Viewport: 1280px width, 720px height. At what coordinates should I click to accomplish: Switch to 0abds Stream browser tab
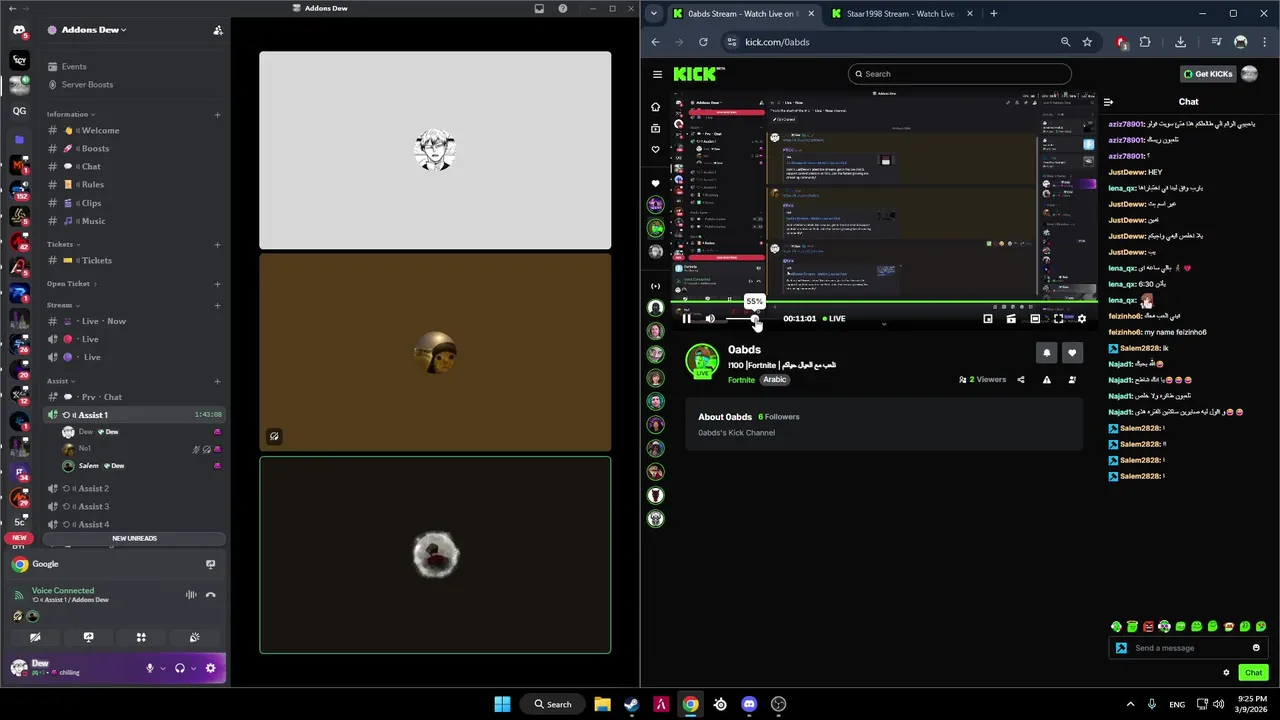743,14
